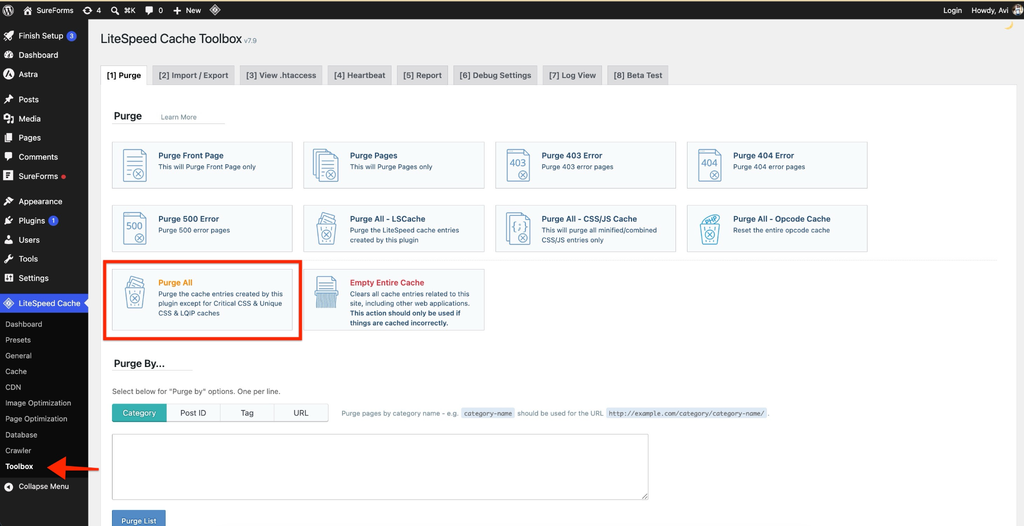Click the Pages icon in sidebar
The width and height of the screenshot is (1024, 526).
[8, 138]
